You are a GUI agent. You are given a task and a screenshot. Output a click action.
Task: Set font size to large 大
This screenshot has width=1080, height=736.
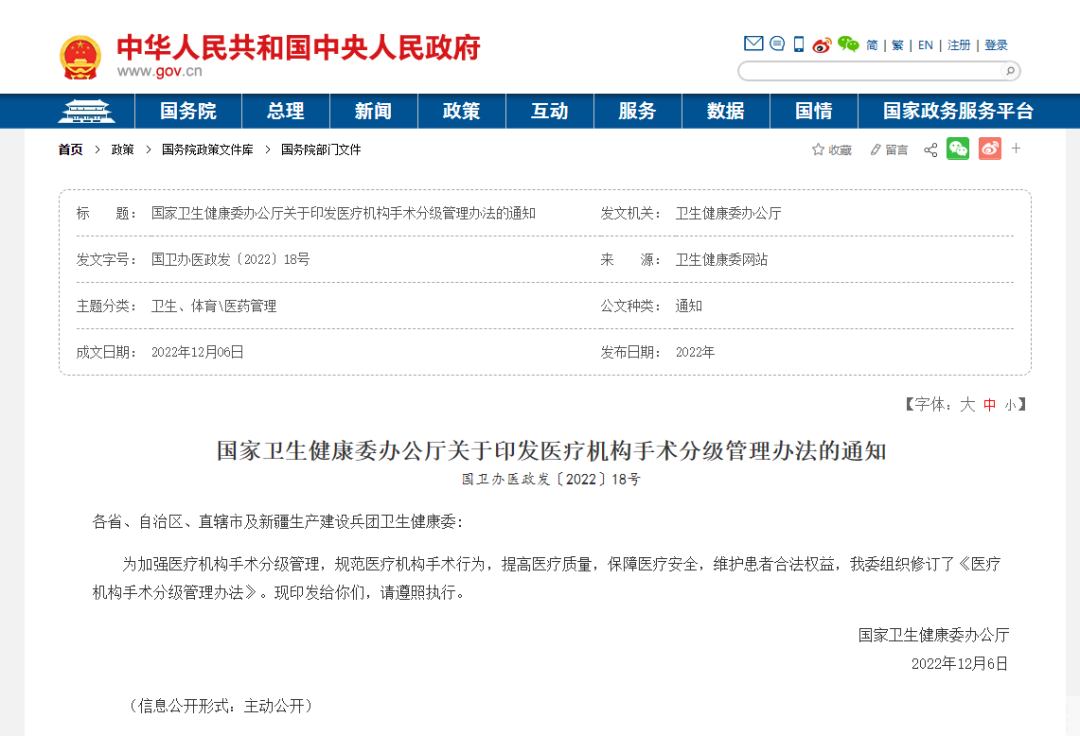click(967, 405)
